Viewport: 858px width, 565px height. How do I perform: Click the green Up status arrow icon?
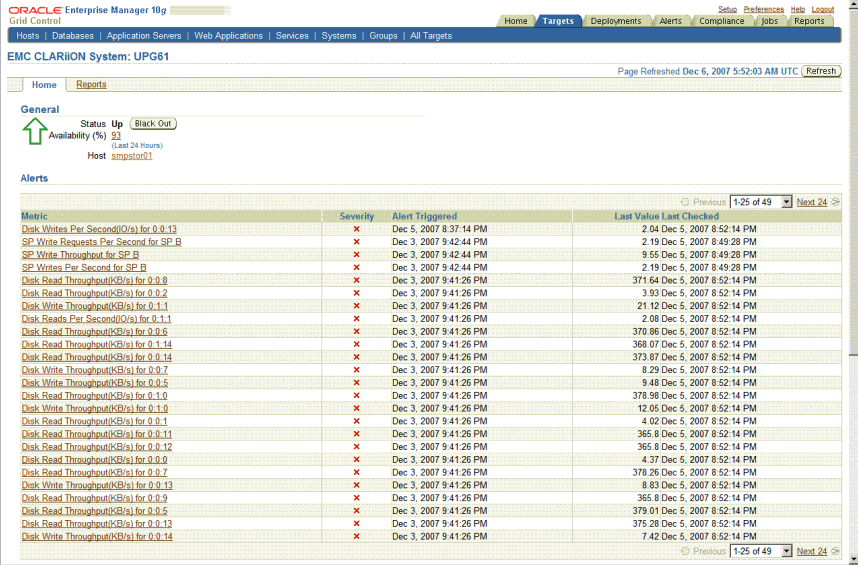pos(34,132)
